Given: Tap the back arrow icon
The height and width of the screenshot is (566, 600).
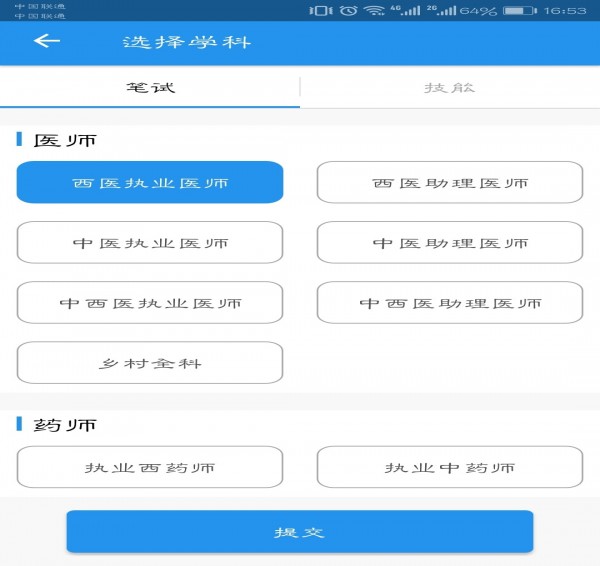Looking at the screenshot, I should pos(47,41).
